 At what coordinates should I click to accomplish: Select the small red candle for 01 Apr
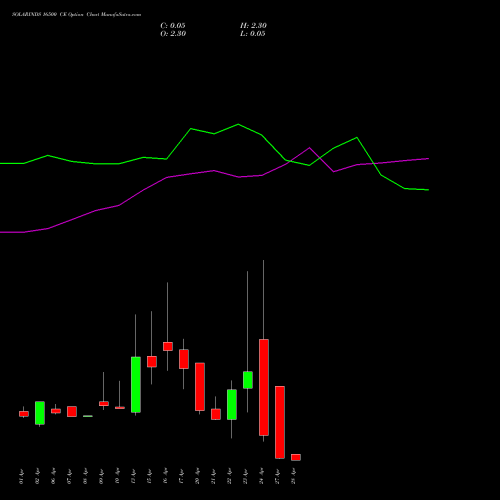[x=24, y=414]
